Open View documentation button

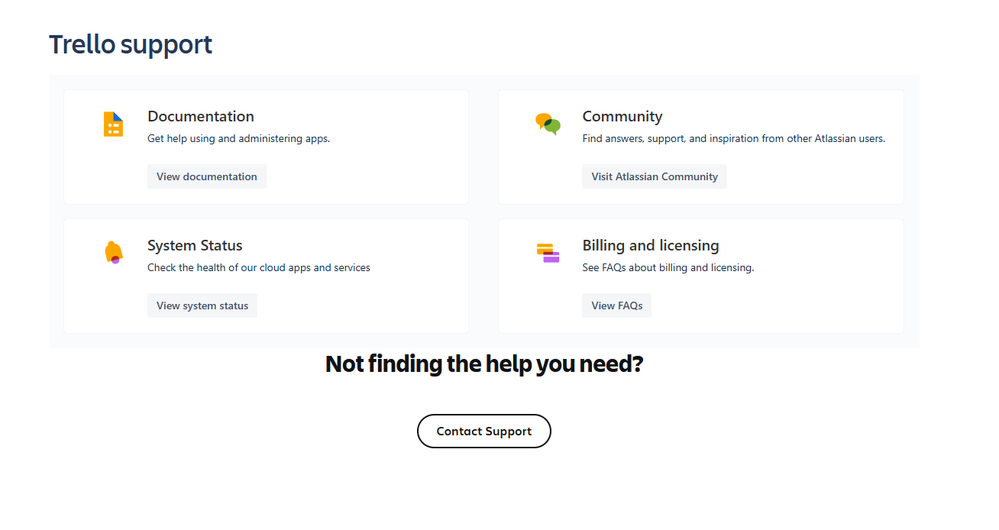tap(207, 177)
